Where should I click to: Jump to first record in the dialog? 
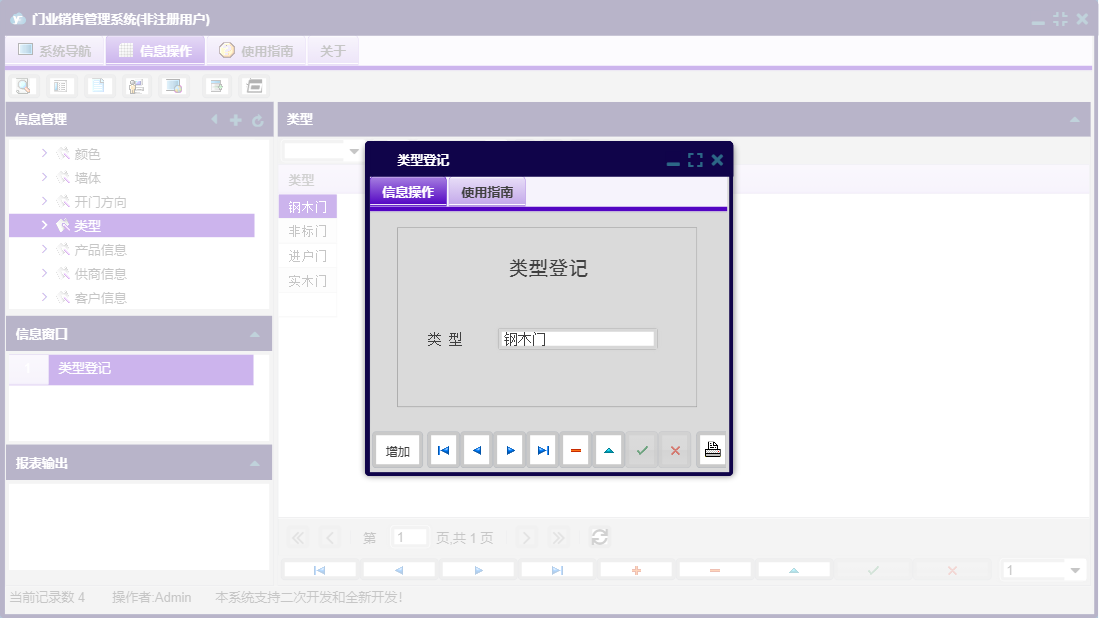tap(443, 449)
